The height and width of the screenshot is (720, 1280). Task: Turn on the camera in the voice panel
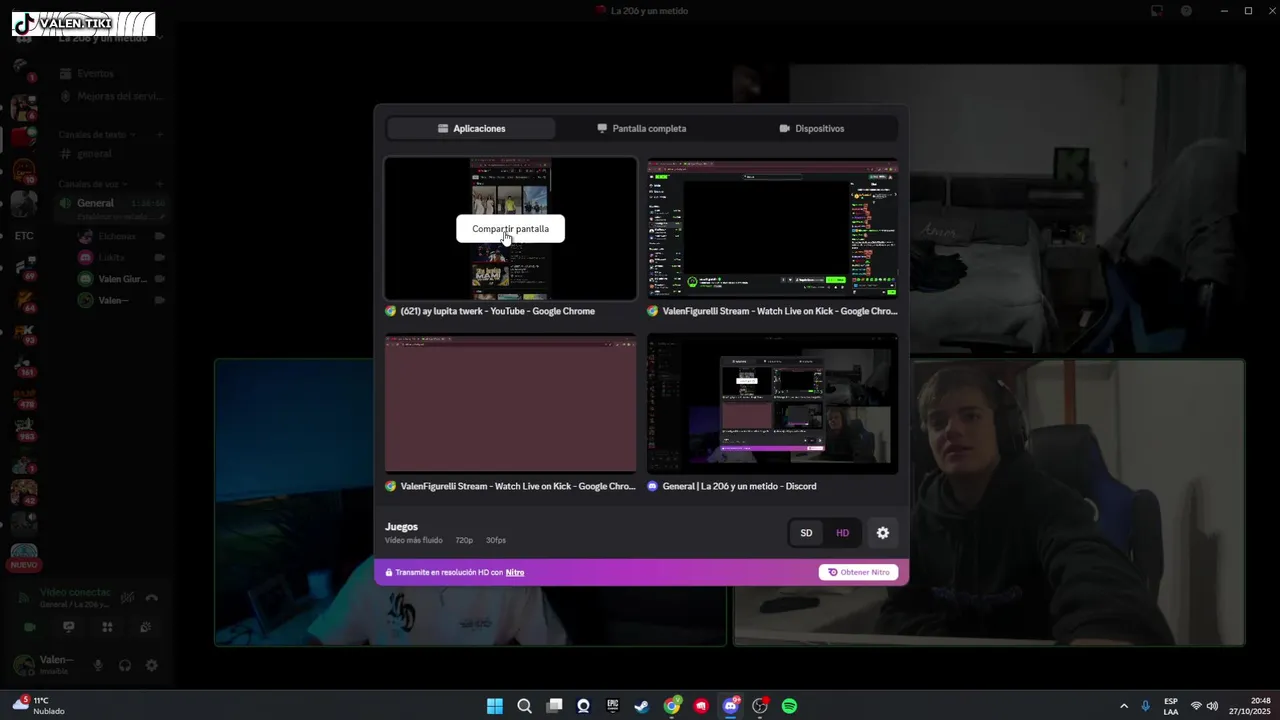click(30, 627)
